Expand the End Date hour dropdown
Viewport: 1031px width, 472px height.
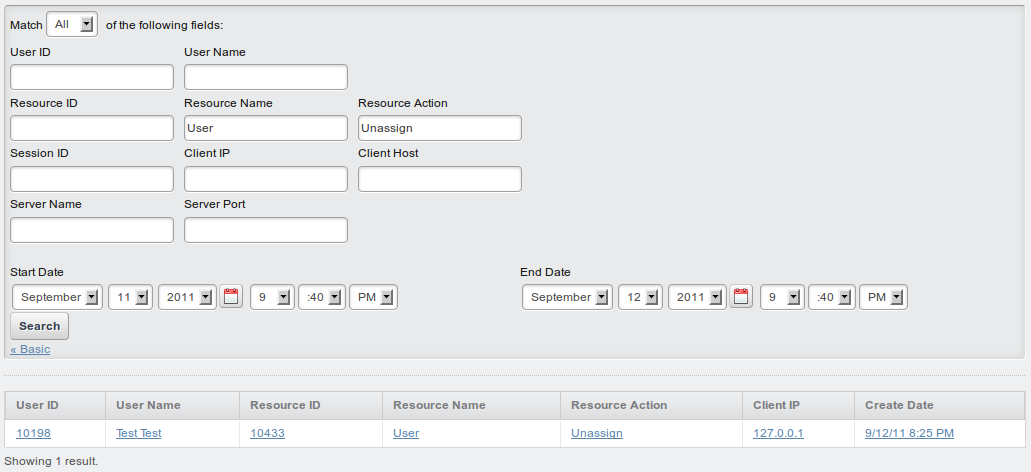pyautogui.click(x=782, y=297)
